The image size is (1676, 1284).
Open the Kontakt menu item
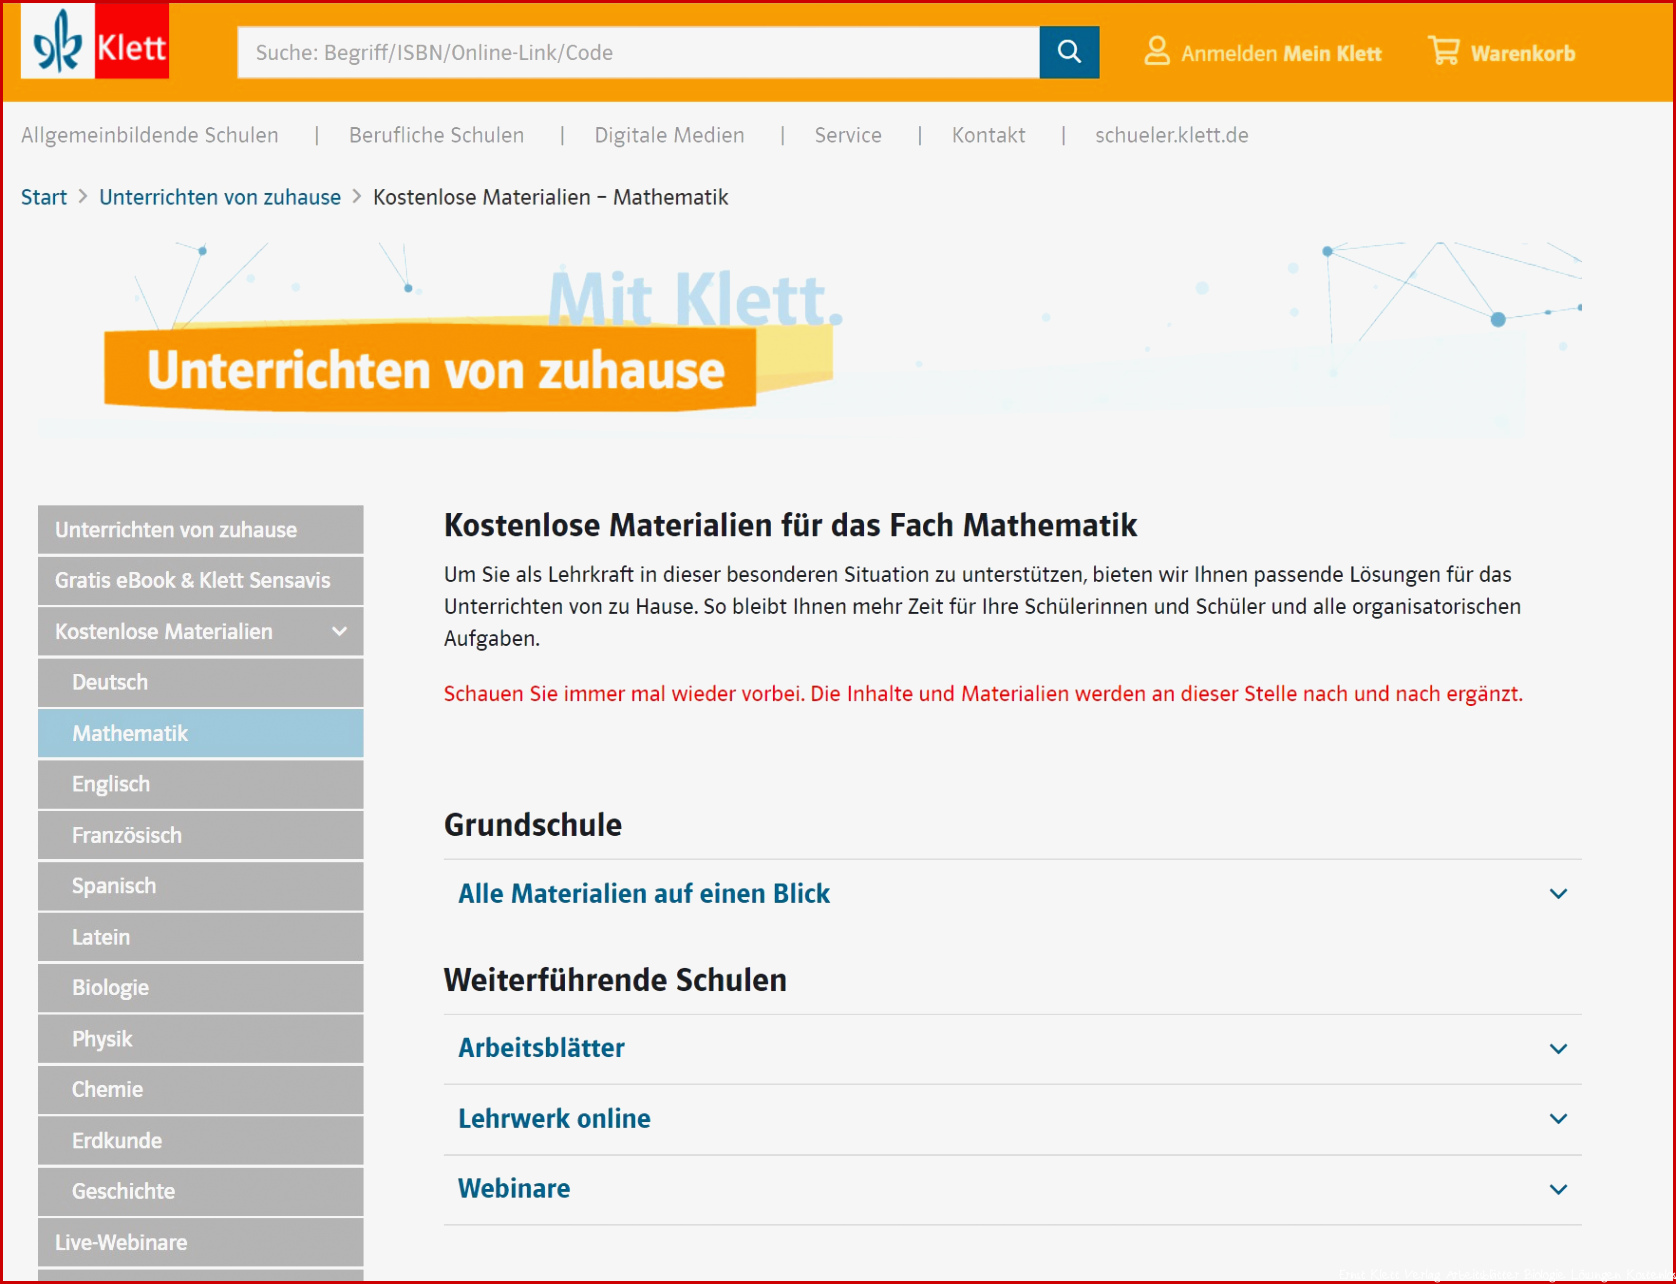tap(988, 135)
